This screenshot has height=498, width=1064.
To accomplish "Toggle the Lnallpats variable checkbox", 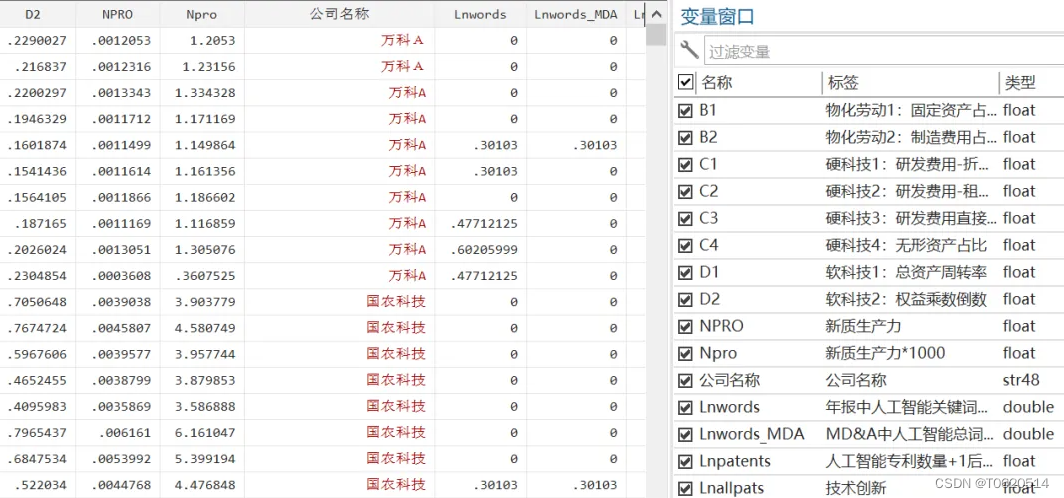I will pyautogui.click(x=685, y=488).
